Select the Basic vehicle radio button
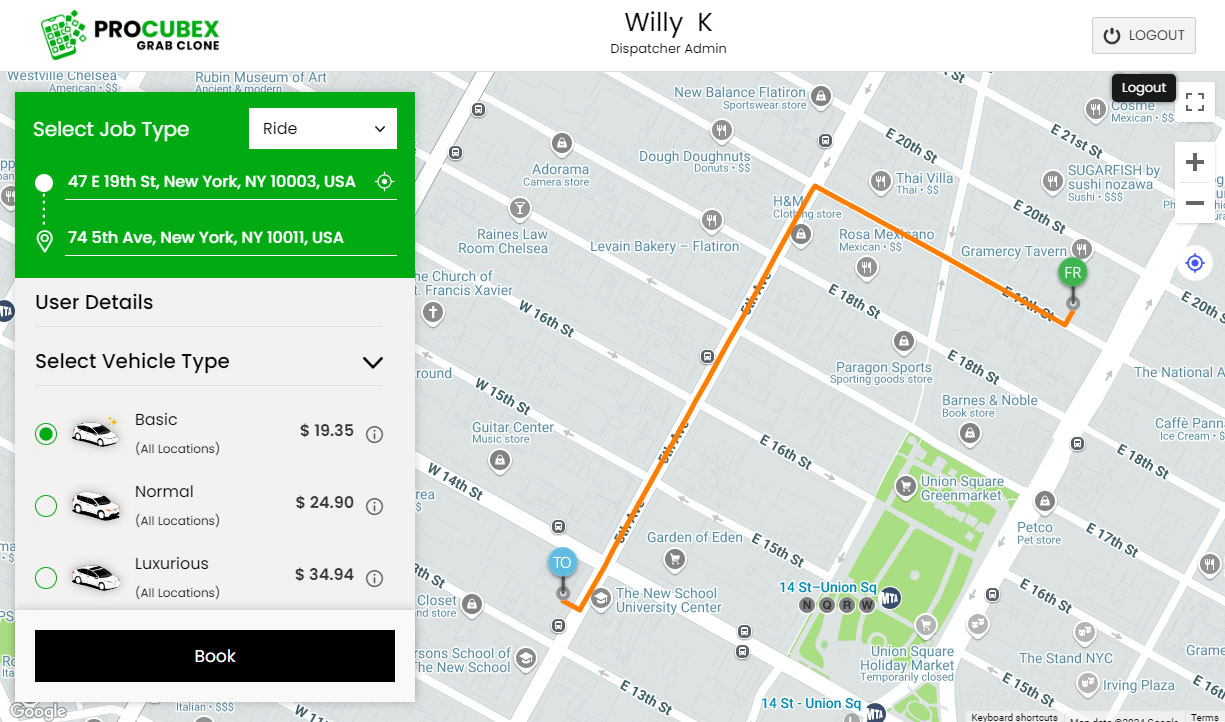The height and width of the screenshot is (722, 1225). tap(46, 434)
